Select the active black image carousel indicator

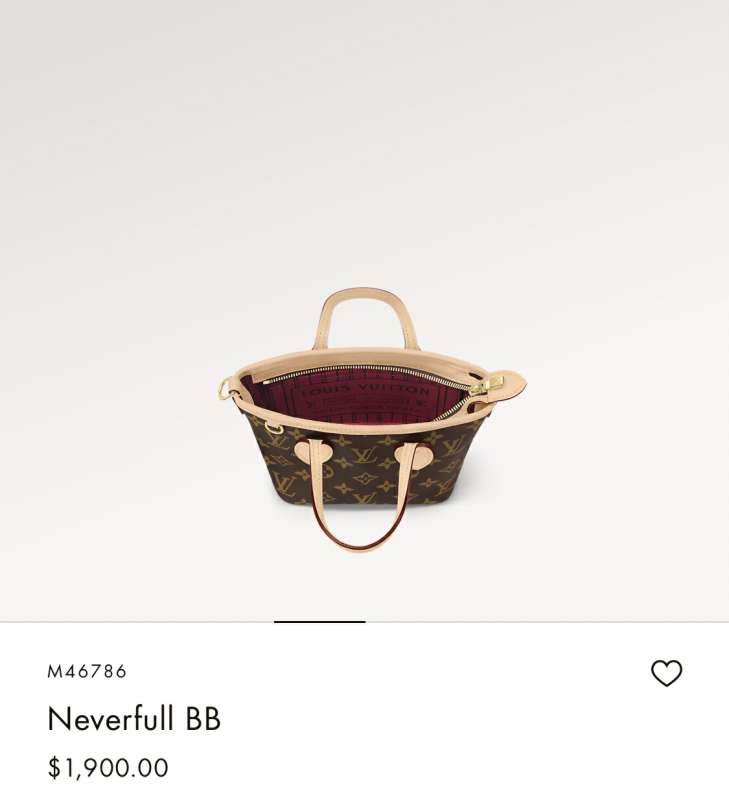[x=320, y=621]
